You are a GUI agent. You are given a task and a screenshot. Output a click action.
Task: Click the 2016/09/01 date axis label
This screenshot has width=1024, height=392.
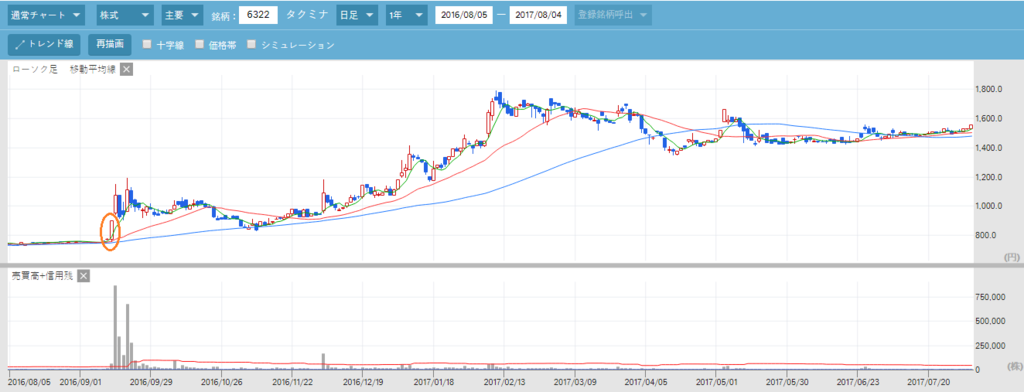80,381
